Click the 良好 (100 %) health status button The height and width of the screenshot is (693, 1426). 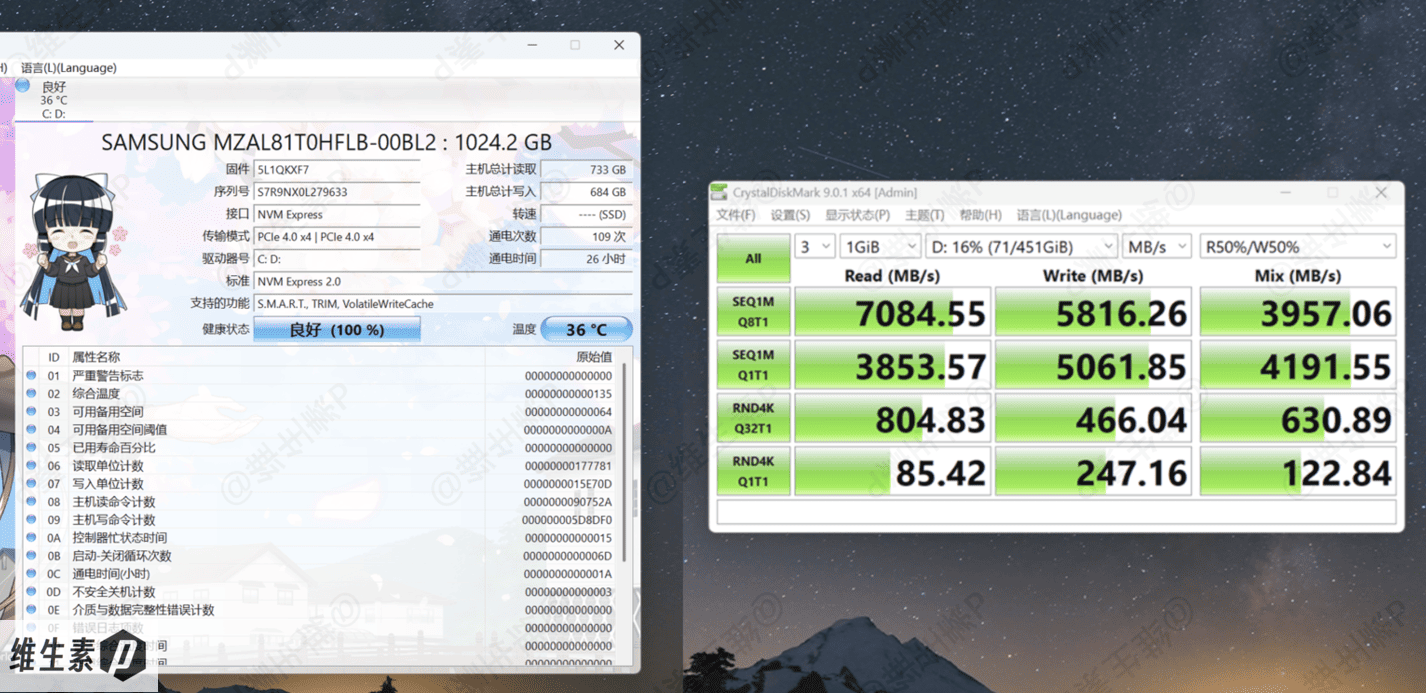point(337,329)
